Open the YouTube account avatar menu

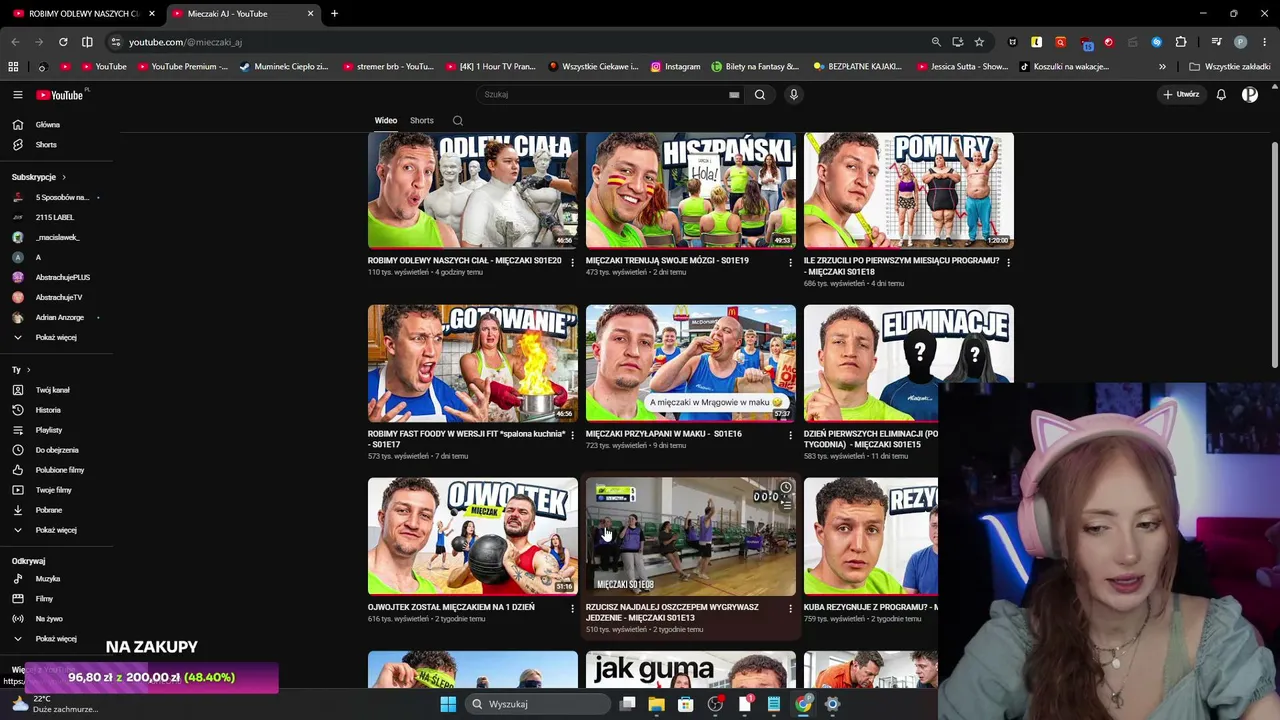1250,95
